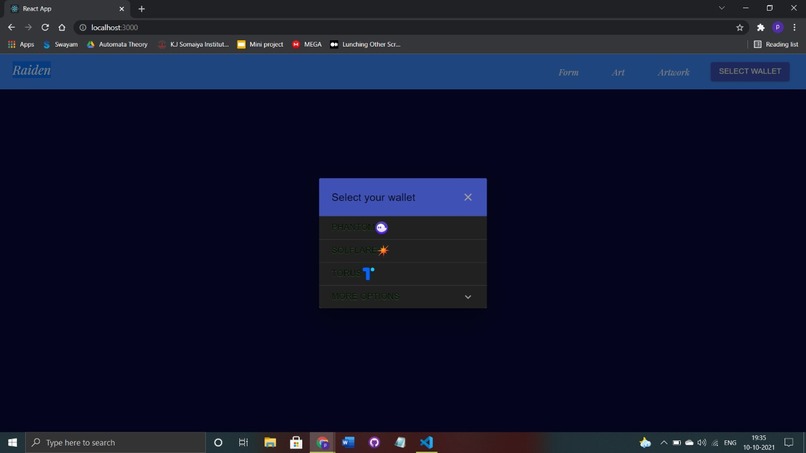Reload the current page
806x453 pixels.
pyautogui.click(x=45, y=27)
